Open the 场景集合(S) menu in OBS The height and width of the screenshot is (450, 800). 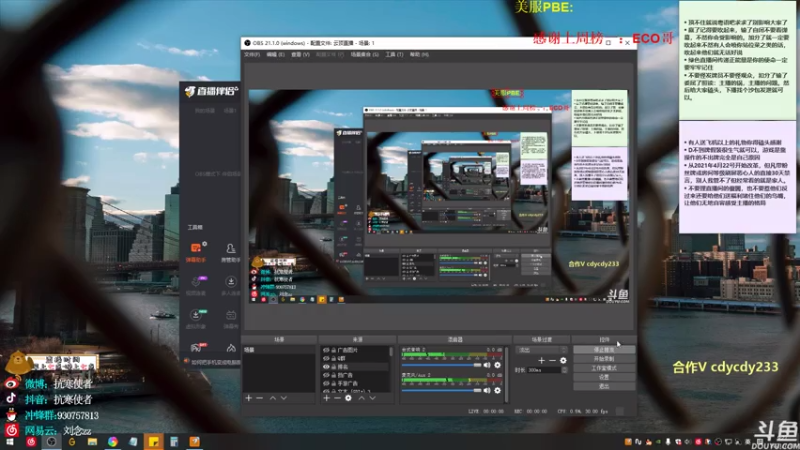click(364, 55)
